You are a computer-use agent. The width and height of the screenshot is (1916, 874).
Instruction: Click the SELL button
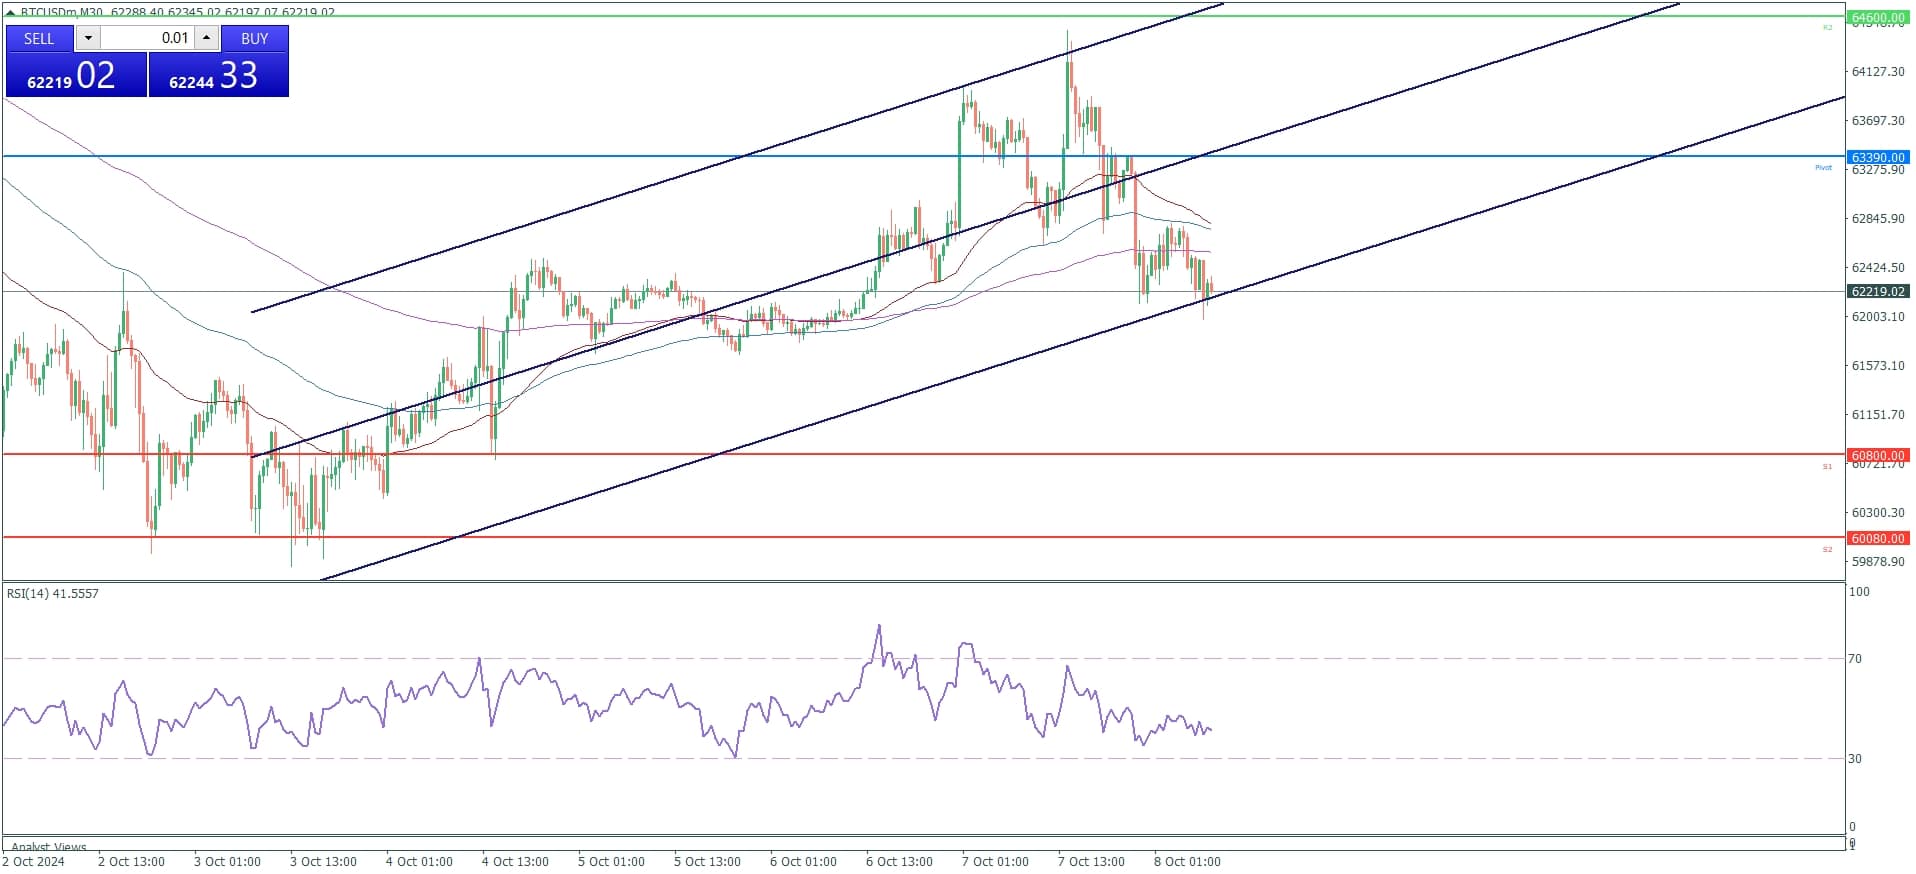[39, 38]
